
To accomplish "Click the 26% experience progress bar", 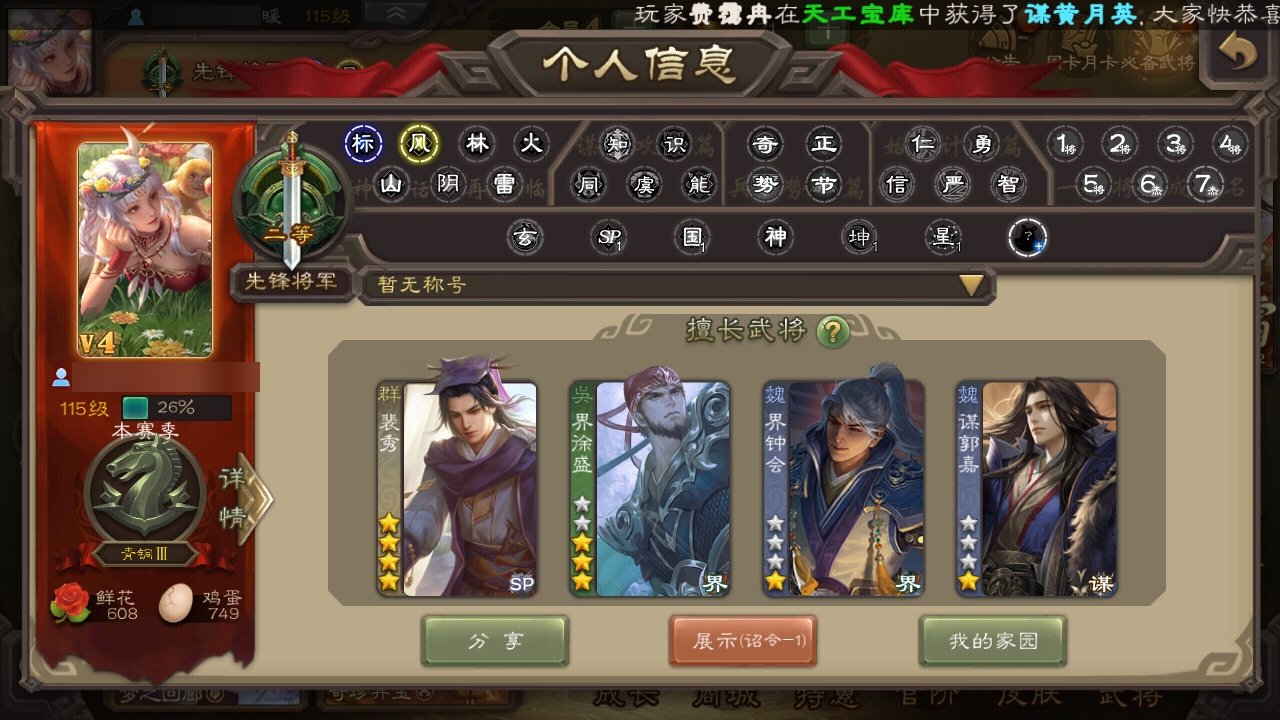I will [176, 408].
